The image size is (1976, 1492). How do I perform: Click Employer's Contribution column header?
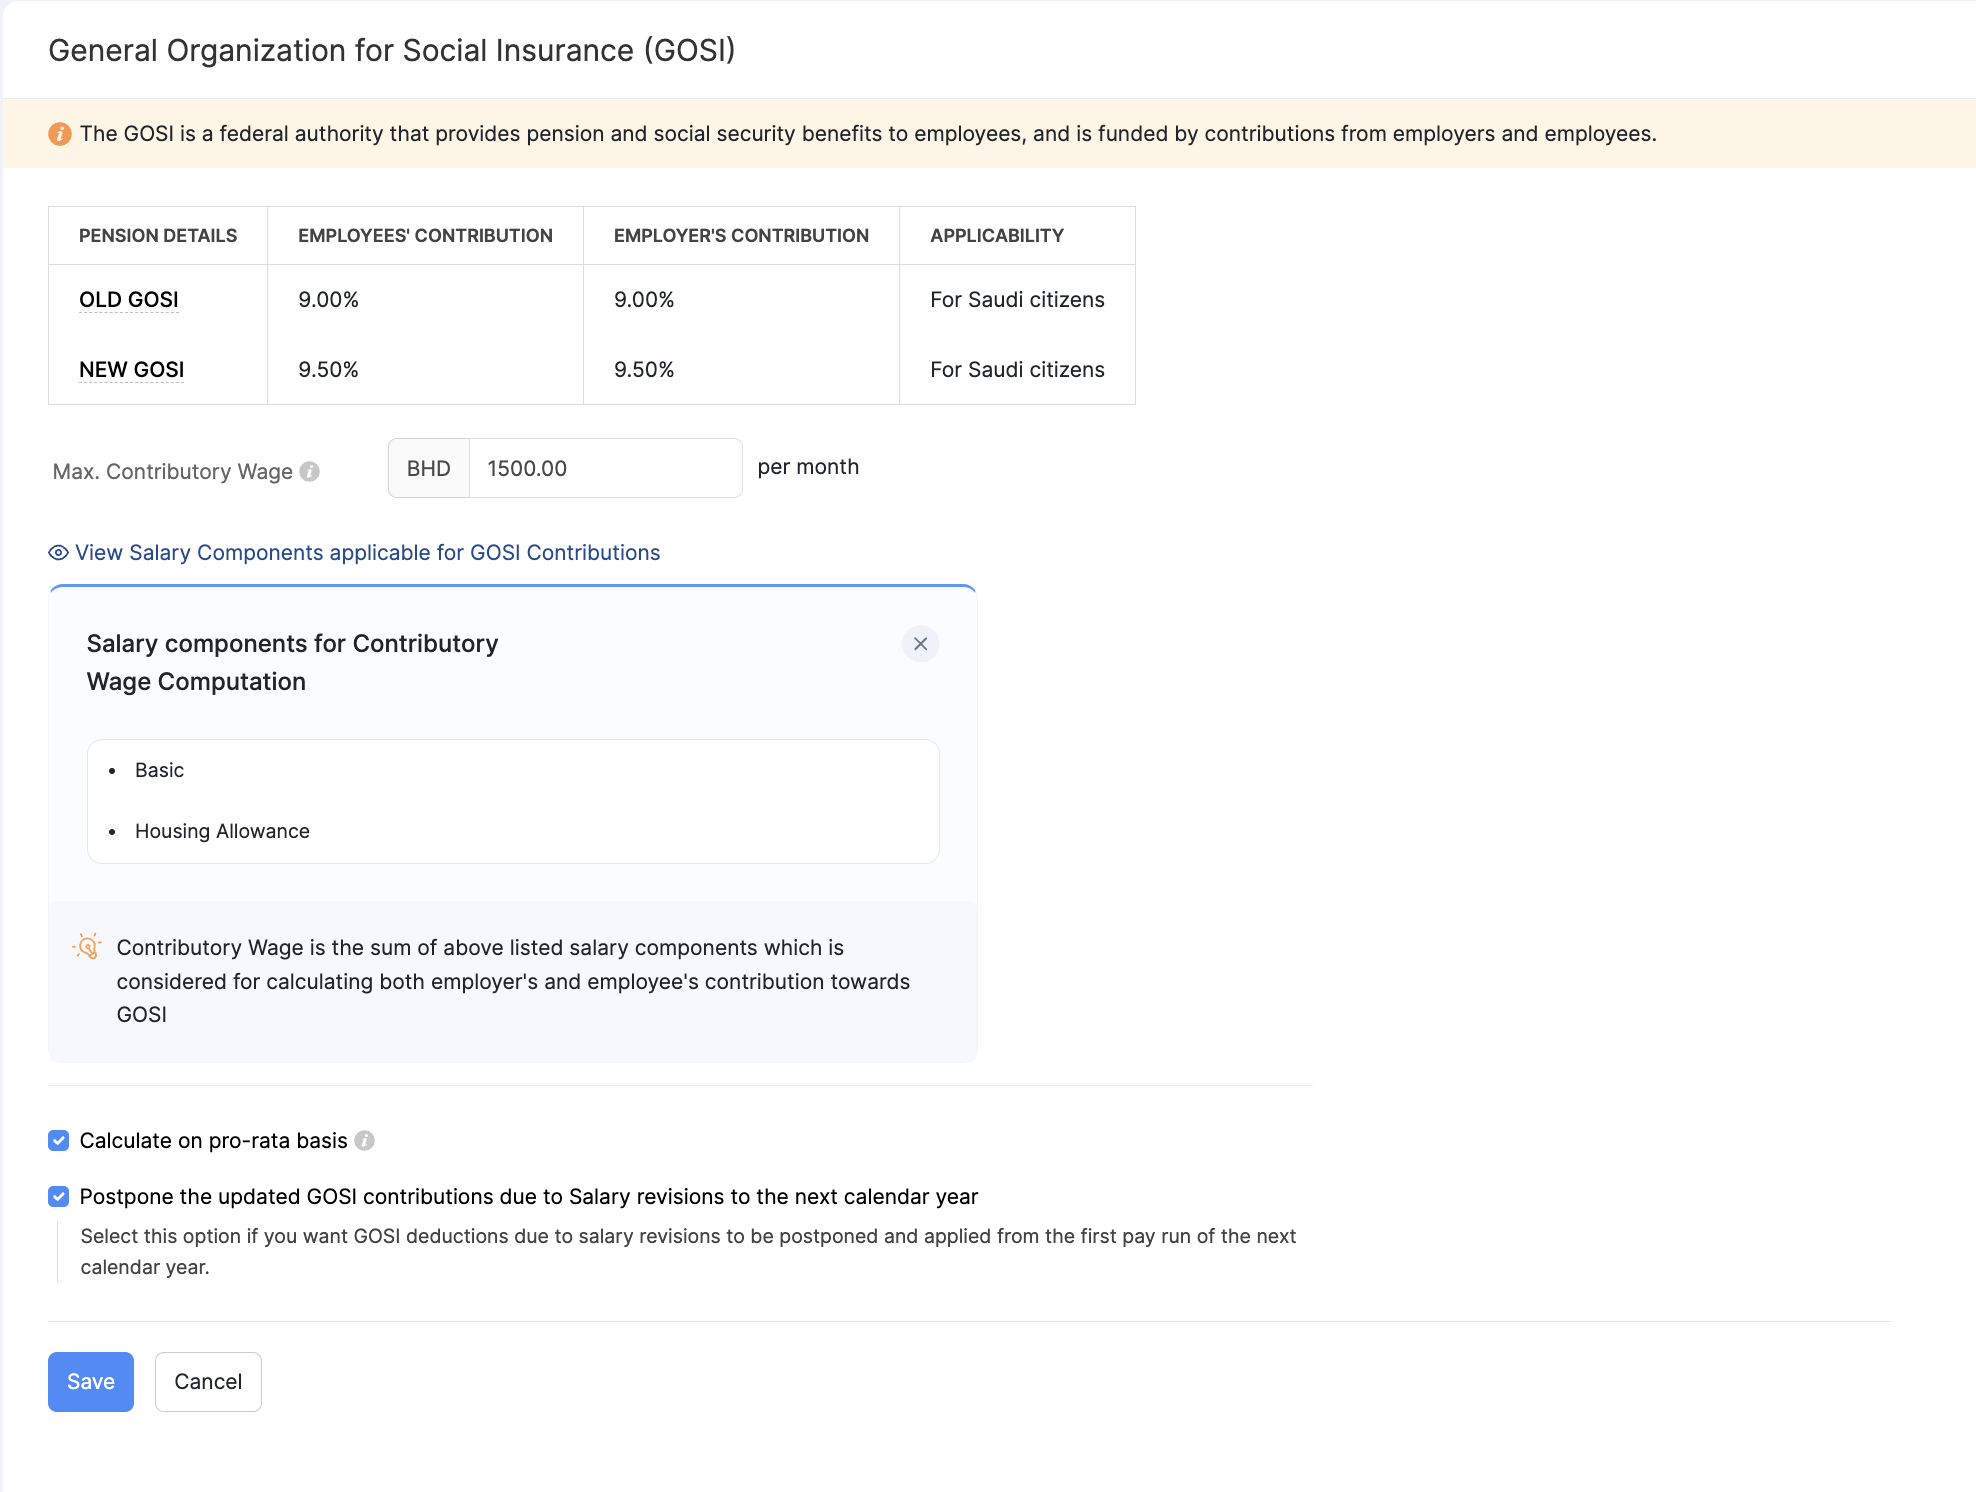pyautogui.click(x=741, y=236)
